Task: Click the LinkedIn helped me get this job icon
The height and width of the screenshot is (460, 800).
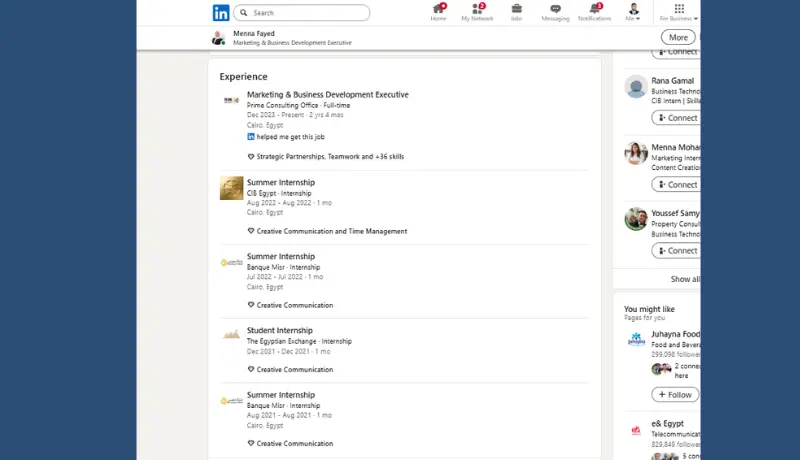Action: [x=251, y=137]
